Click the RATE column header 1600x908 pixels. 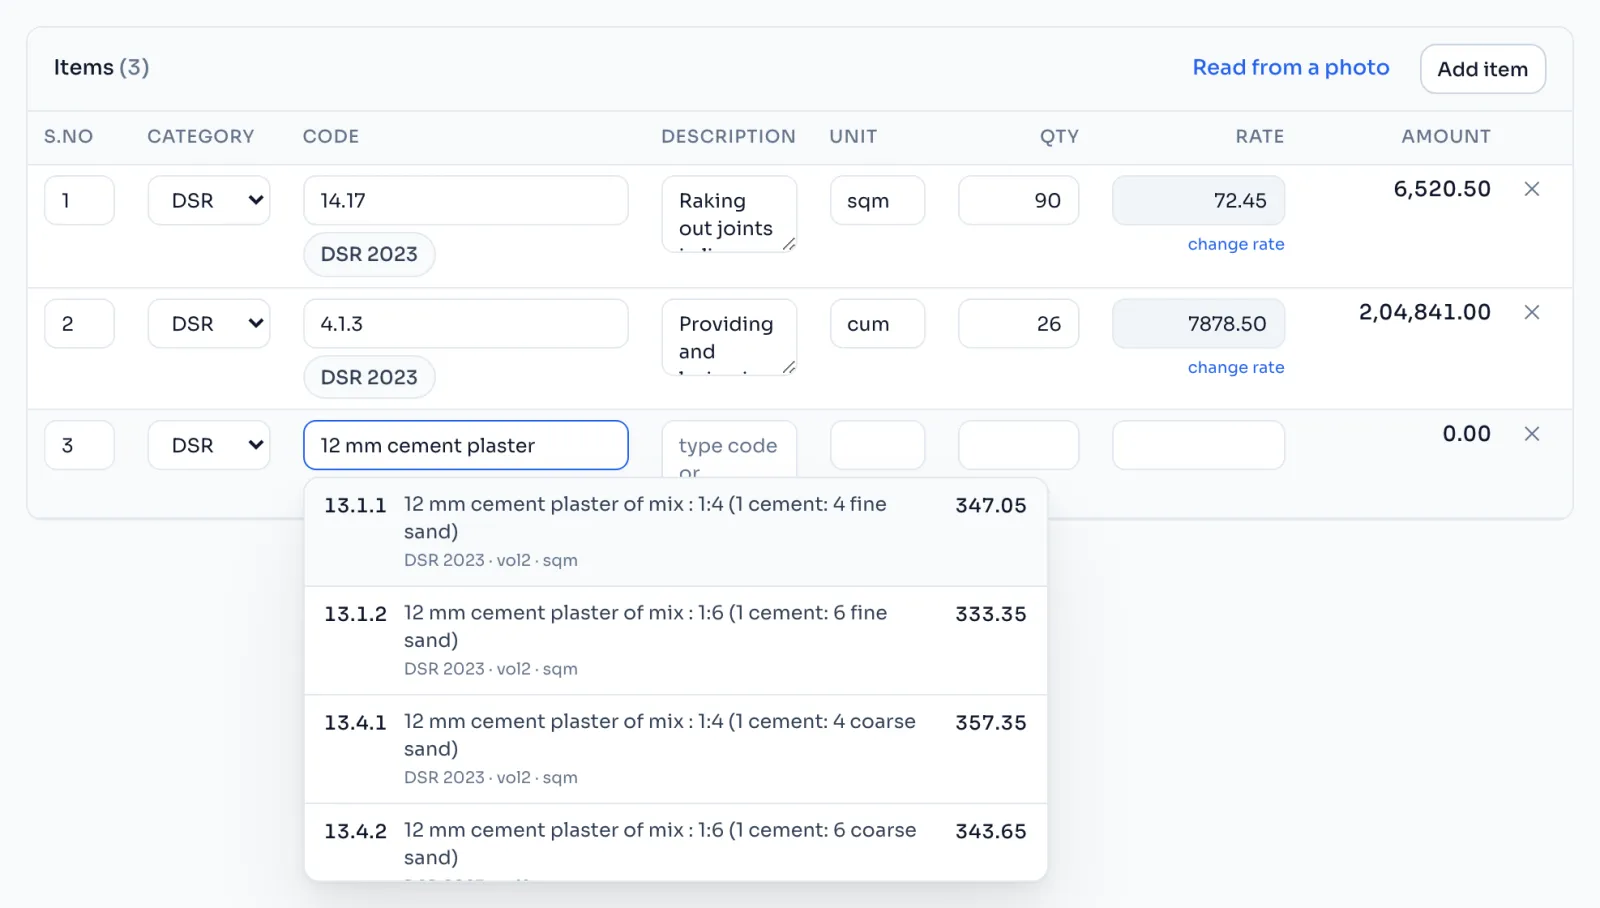[1259, 136]
